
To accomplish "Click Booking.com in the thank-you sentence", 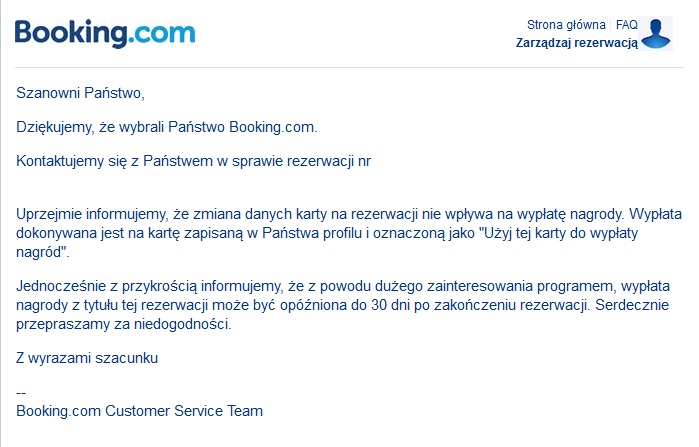I will 273,127.
